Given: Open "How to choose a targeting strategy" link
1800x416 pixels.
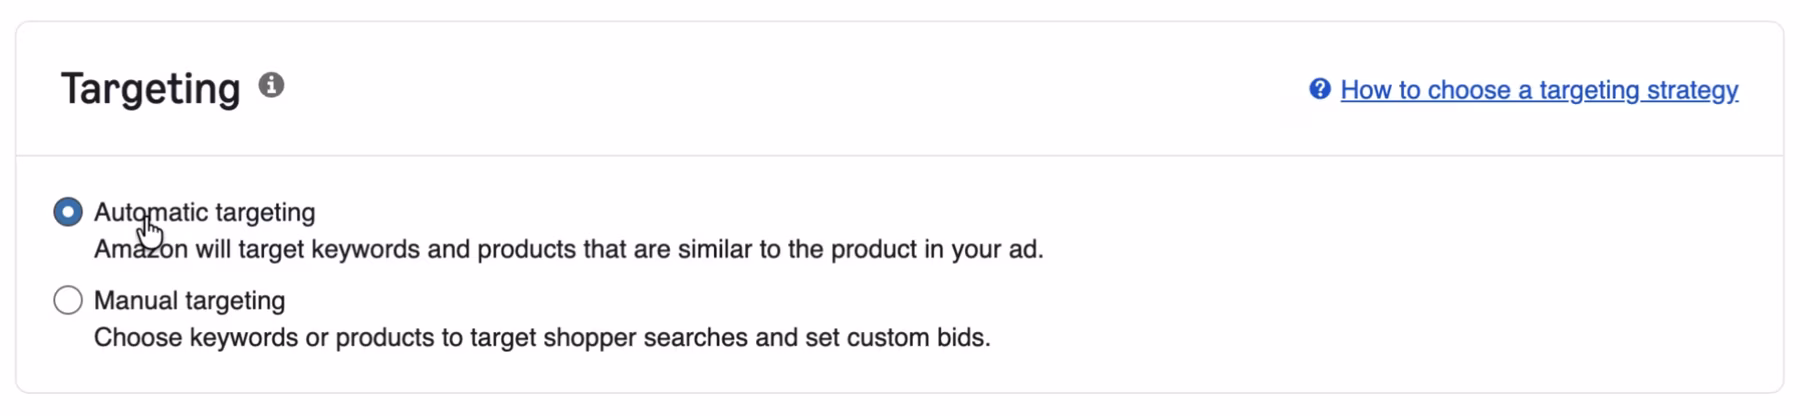Looking at the screenshot, I should coord(1538,90).
